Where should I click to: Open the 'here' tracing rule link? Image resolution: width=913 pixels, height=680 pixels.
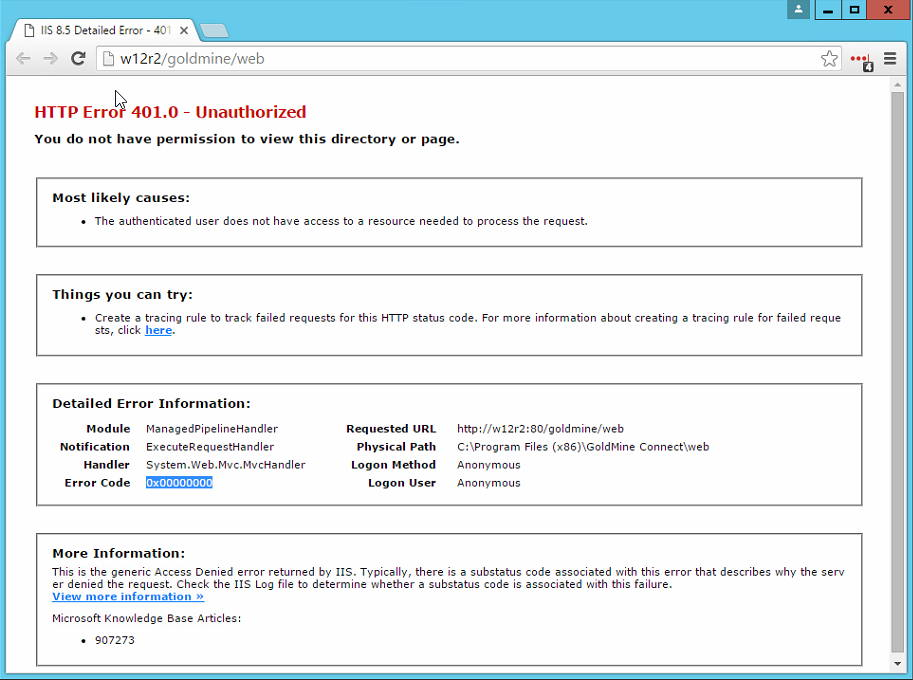pyautogui.click(x=158, y=330)
